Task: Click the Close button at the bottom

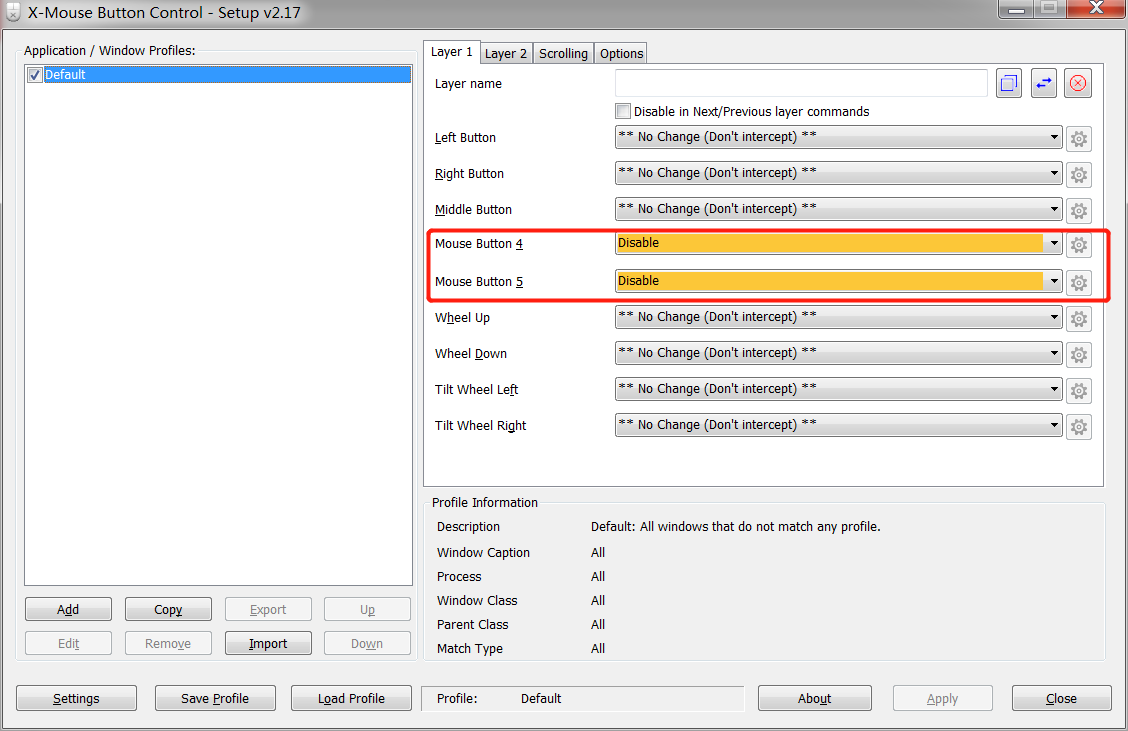Action: [x=1061, y=699]
